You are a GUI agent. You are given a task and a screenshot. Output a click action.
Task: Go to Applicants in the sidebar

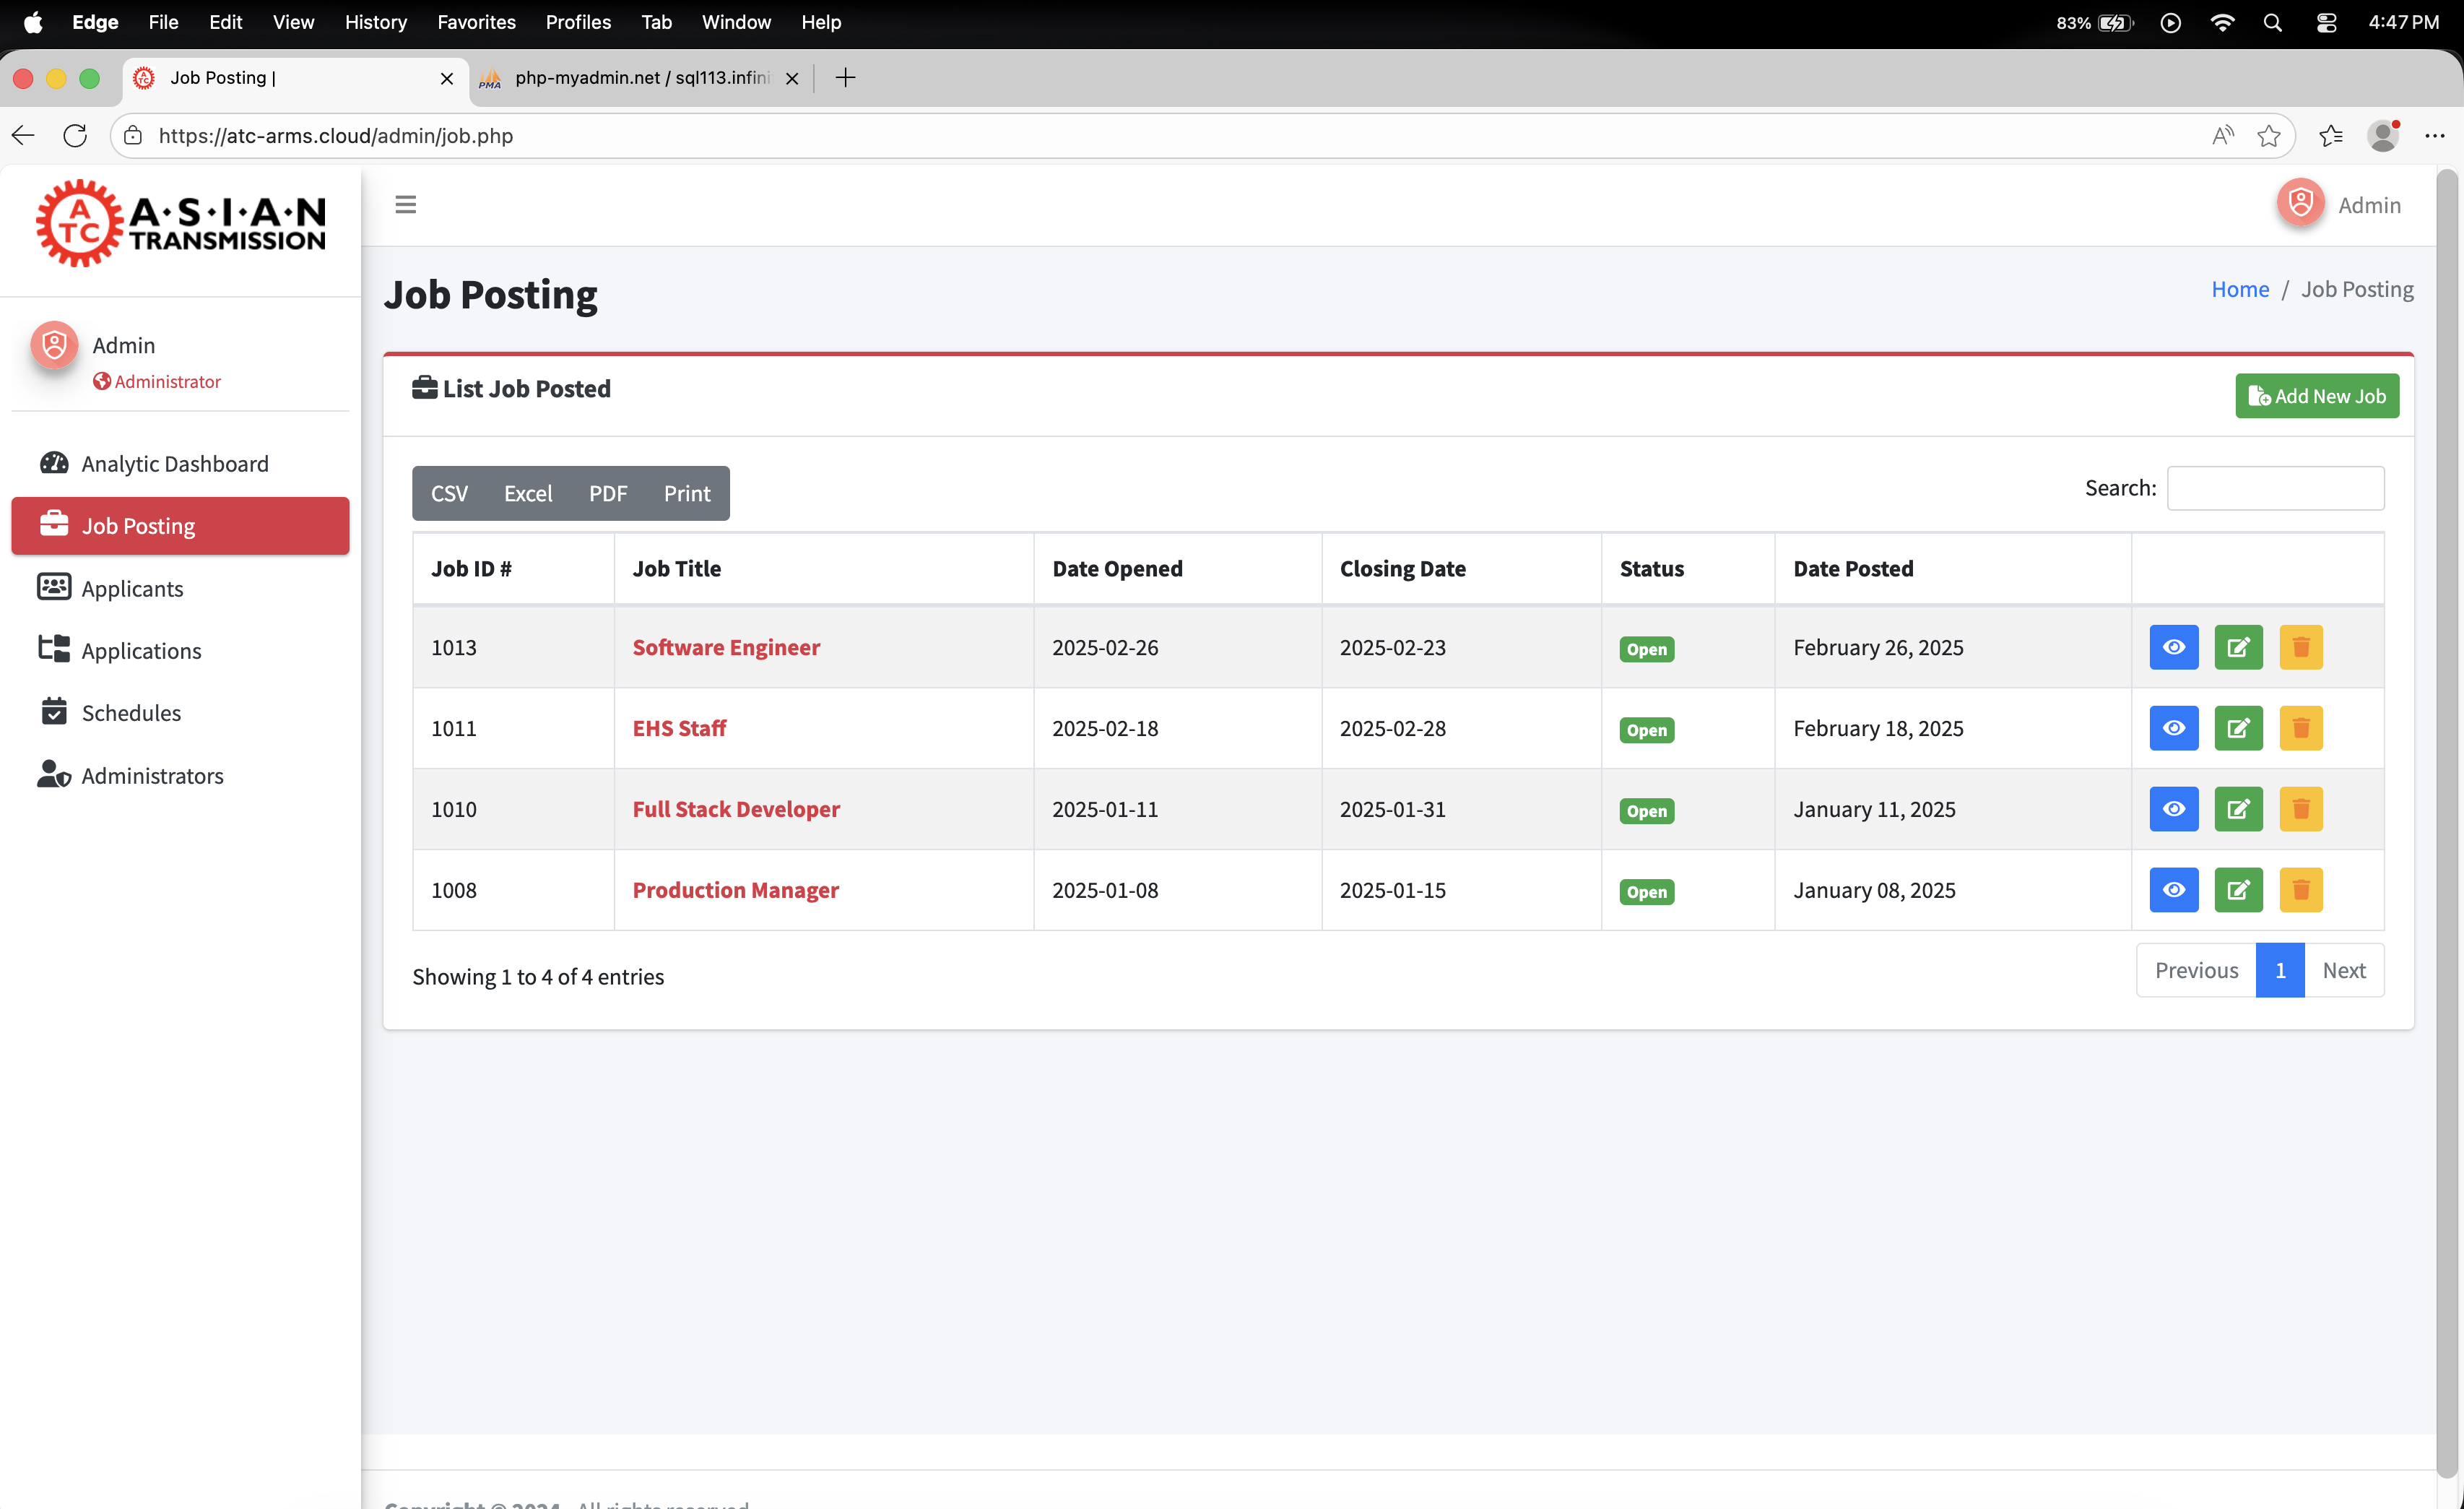pyautogui.click(x=132, y=589)
